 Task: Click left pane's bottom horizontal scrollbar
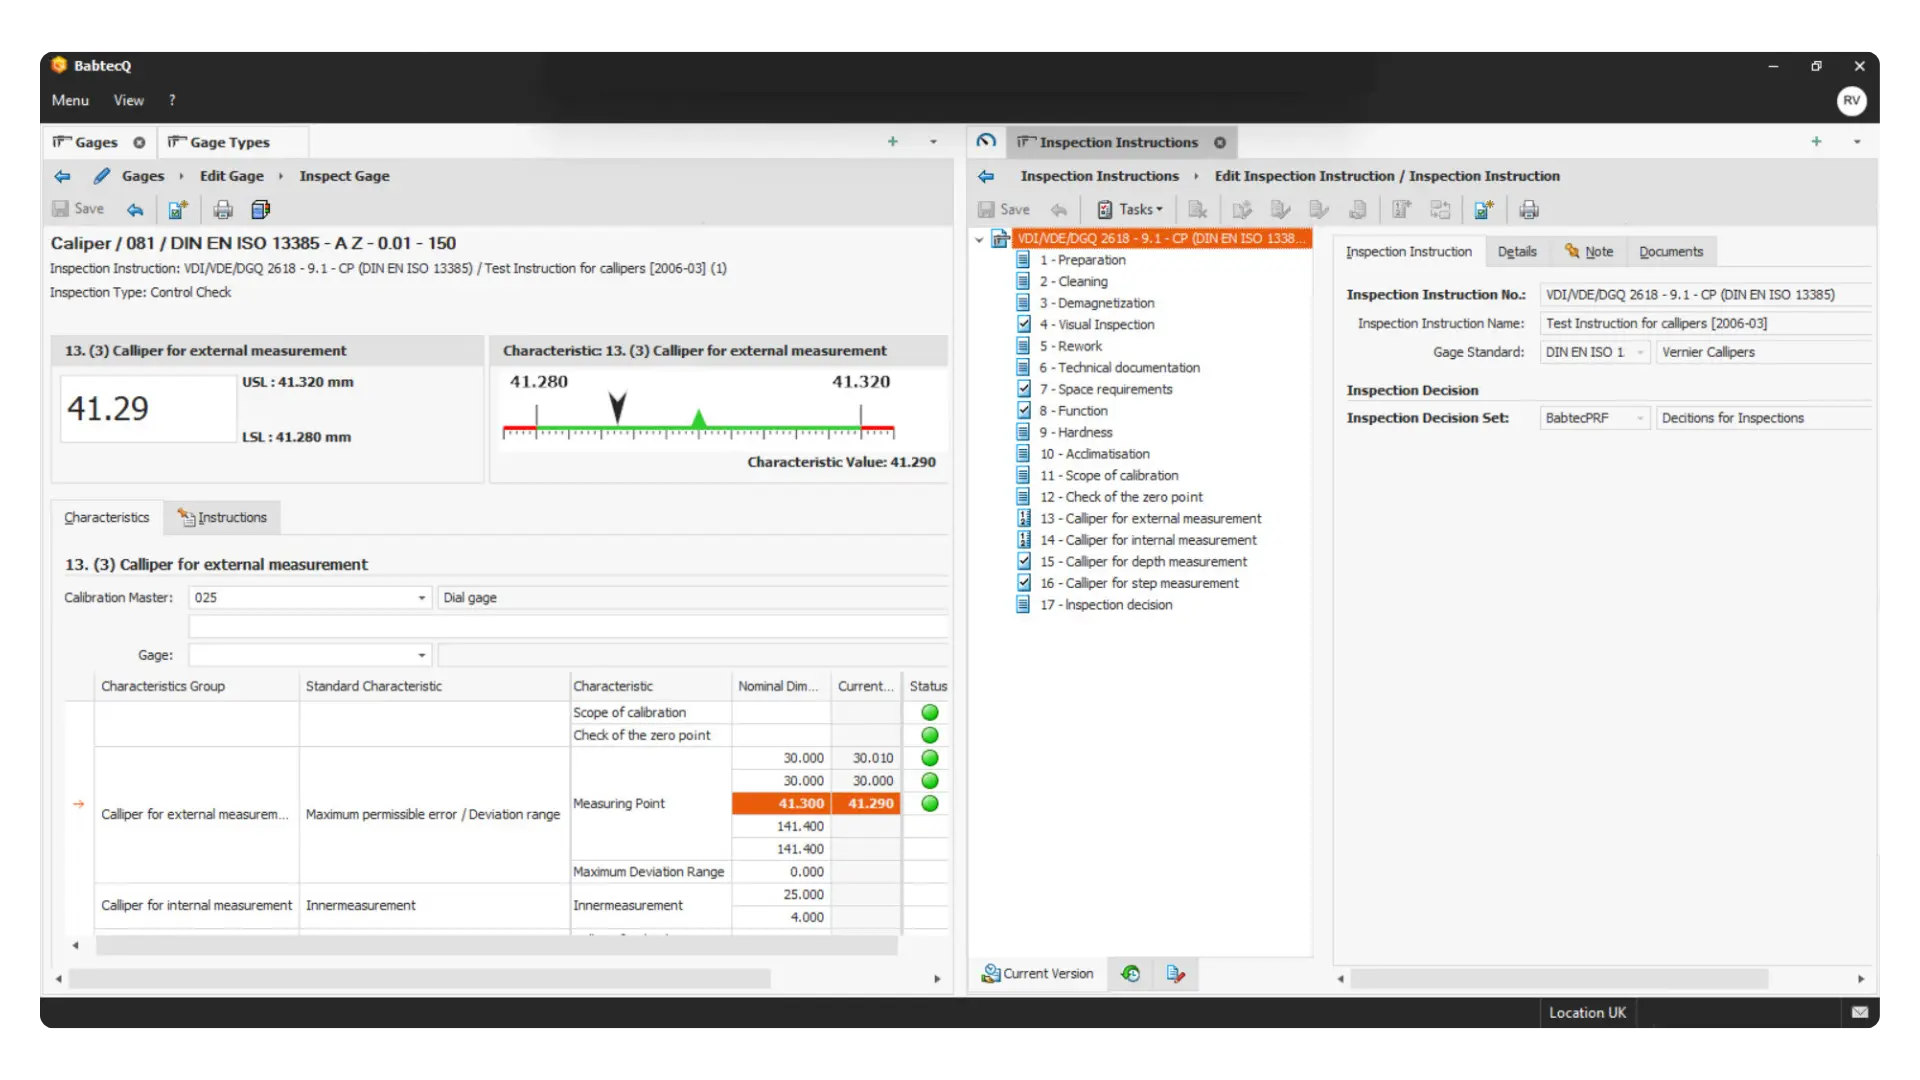tap(418, 979)
